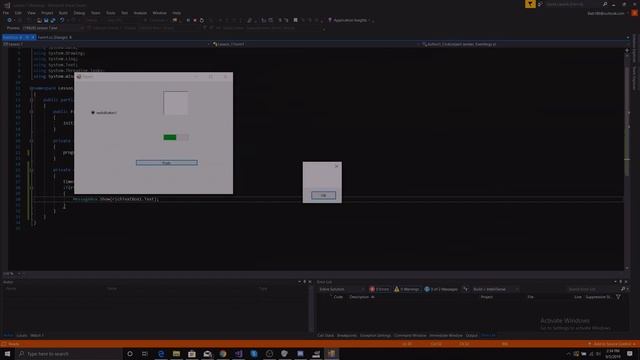Image resolution: width=640 pixels, height=360 pixels.
Task: Click the Save All toolbar icon
Action: [53, 20]
